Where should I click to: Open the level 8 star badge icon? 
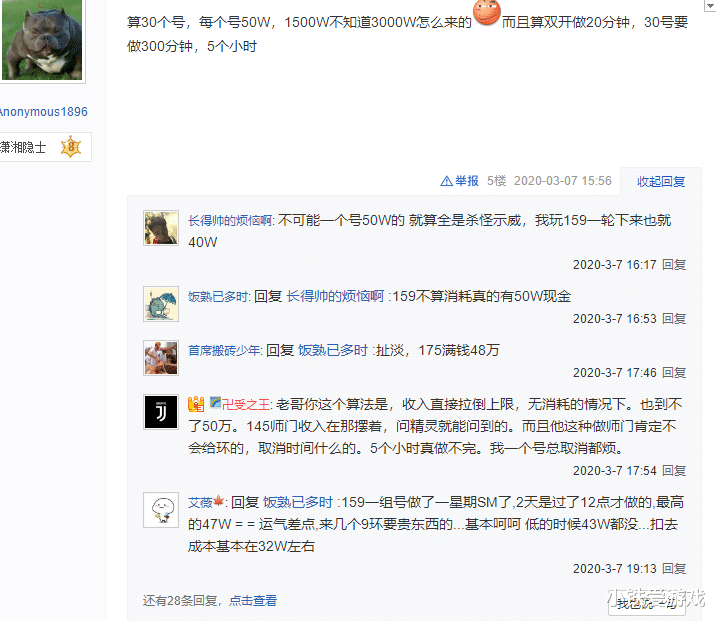coord(71,147)
